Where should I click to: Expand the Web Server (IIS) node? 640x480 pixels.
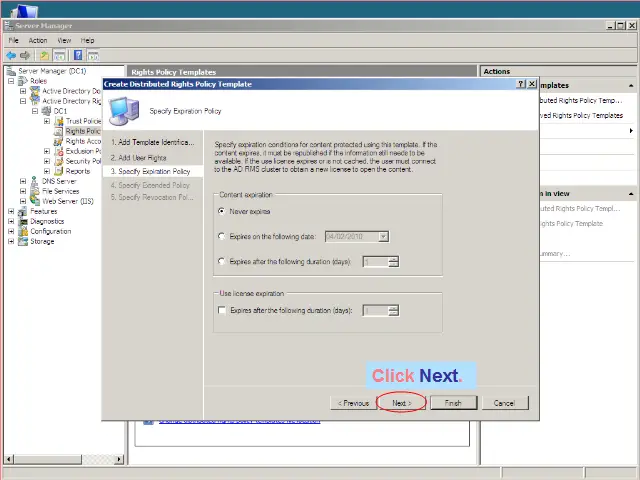point(23,201)
